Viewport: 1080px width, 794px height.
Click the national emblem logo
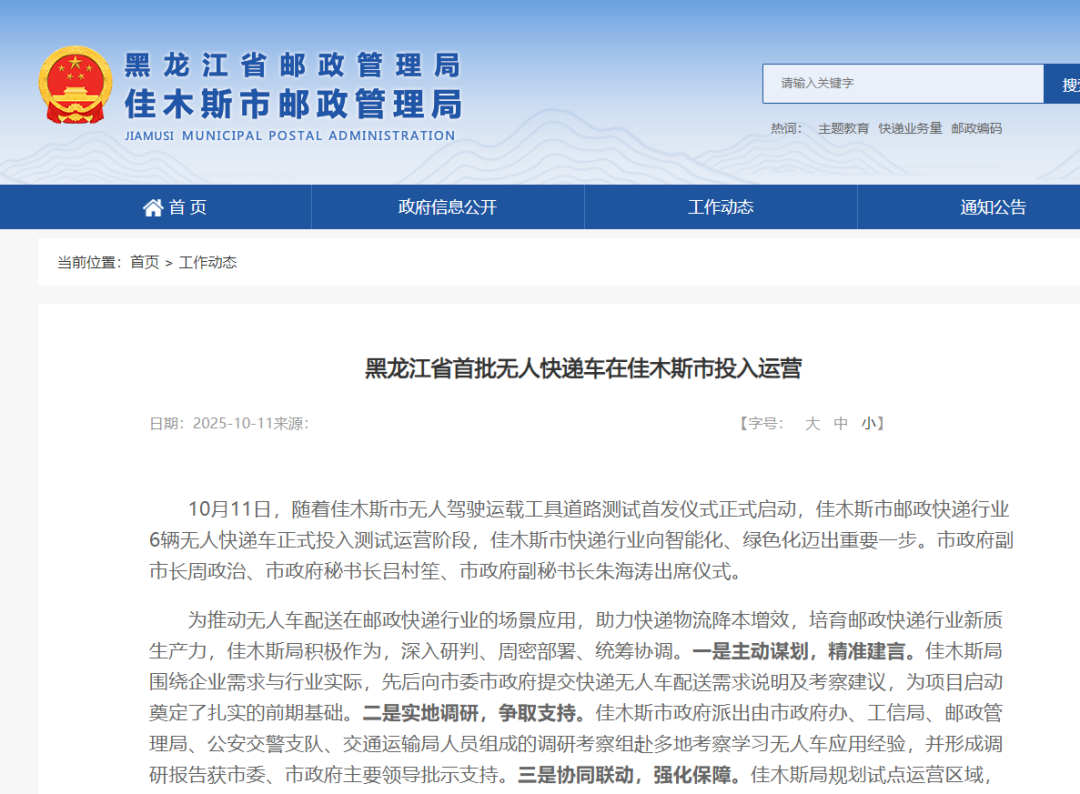click(76, 85)
